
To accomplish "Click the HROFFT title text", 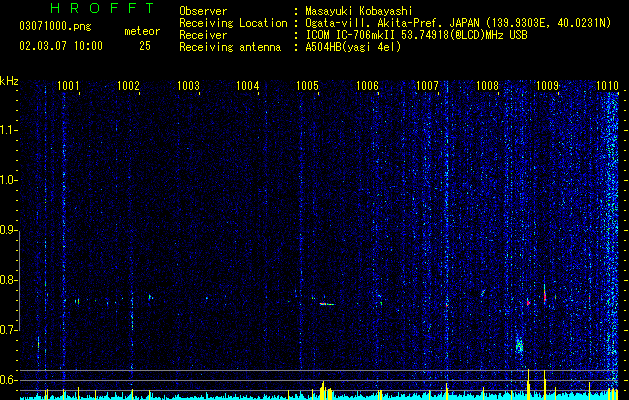I will coord(102,8).
